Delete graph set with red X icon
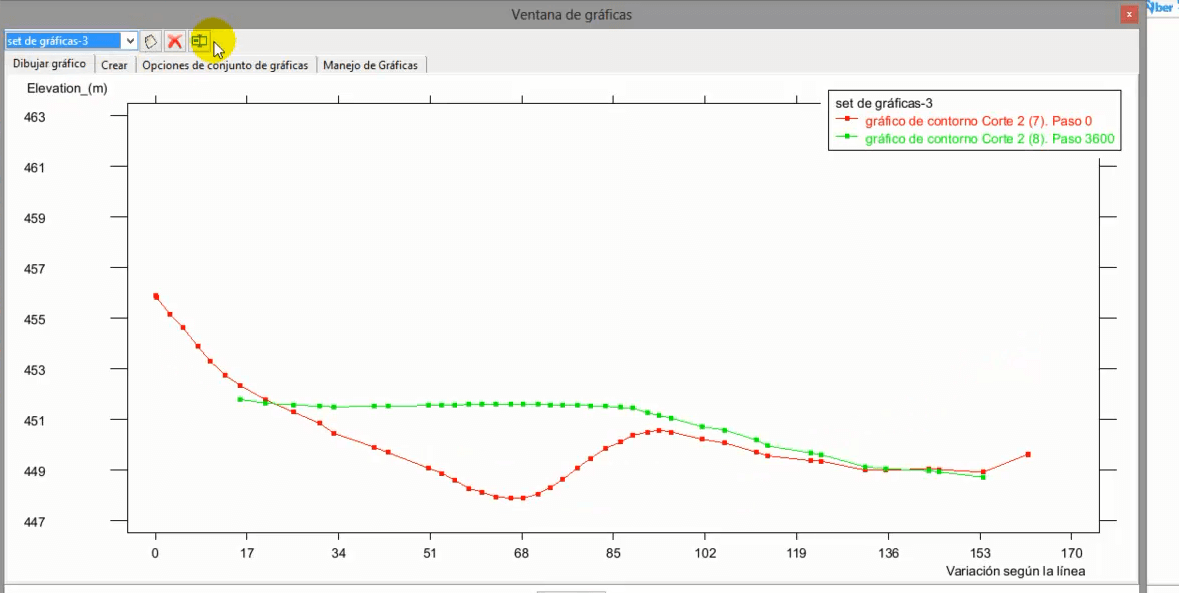The height and width of the screenshot is (593, 1179). point(175,41)
